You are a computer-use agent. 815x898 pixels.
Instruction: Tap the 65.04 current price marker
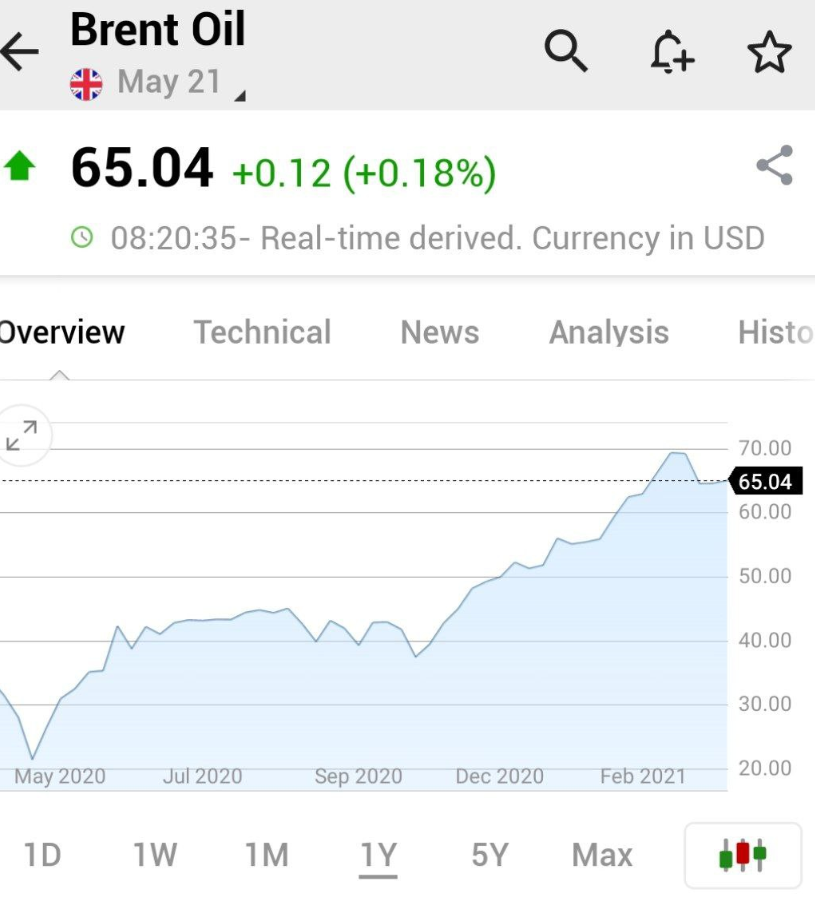pos(765,481)
